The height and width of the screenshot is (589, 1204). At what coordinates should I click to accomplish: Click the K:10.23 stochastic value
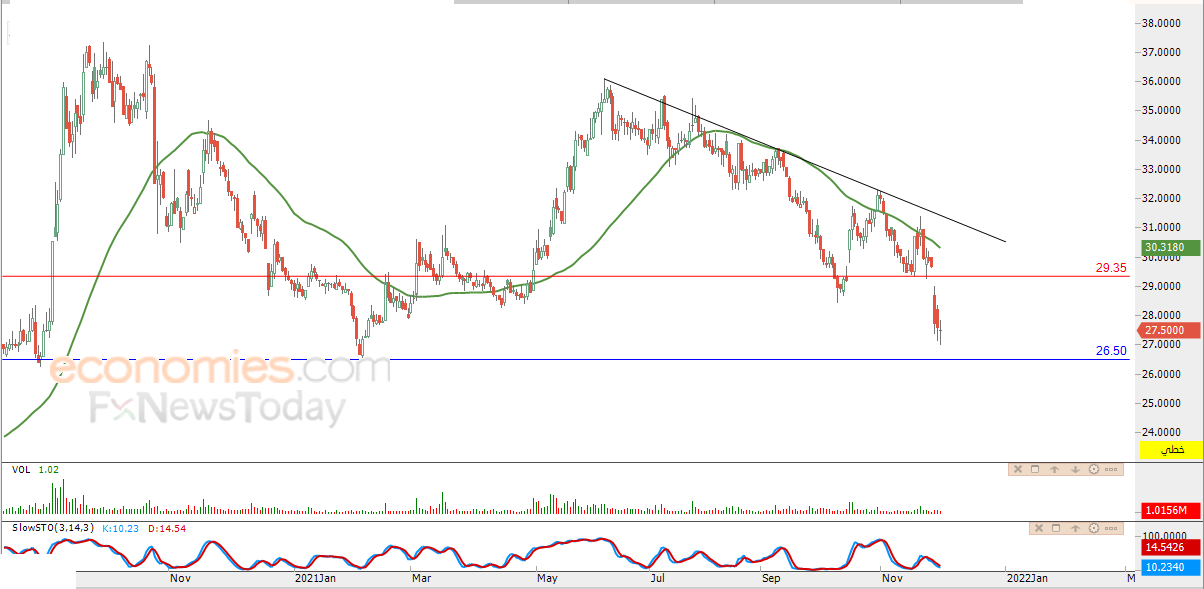[x=121, y=527]
